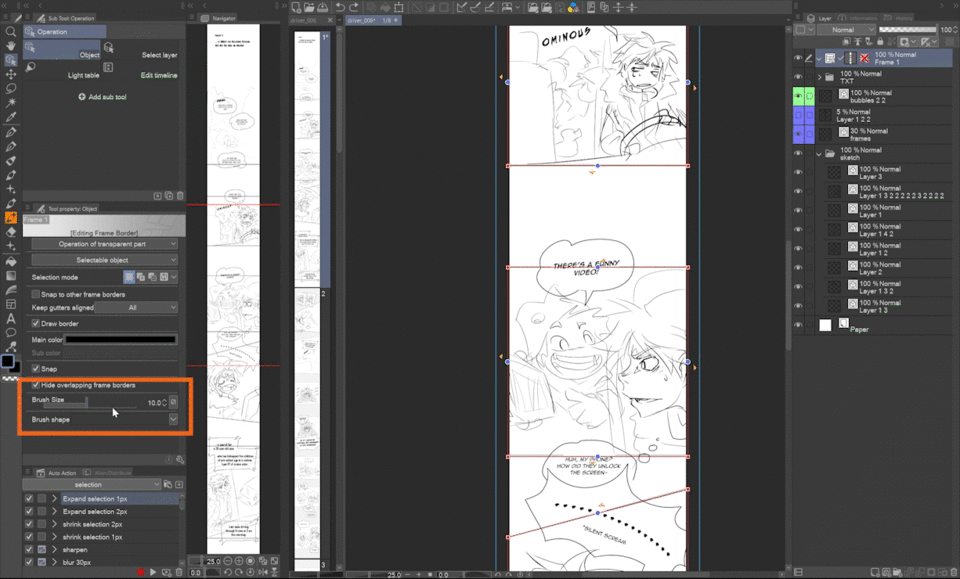Click the Redo arrow icon

point(353,7)
